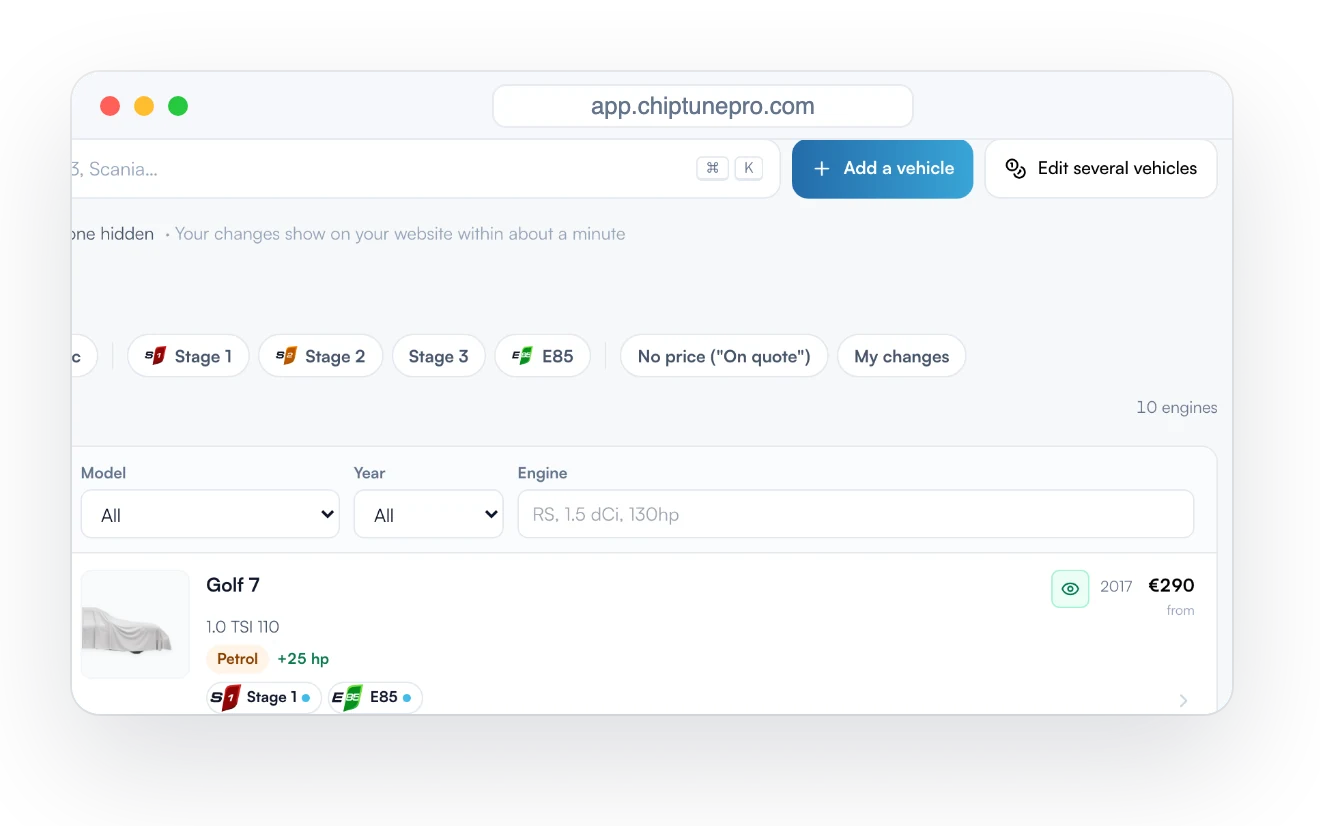Image resolution: width=1320 pixels, height=826 pixels.
Task: Click the browser address bar app.chiptunepro.com
Action: pos(703,106)
